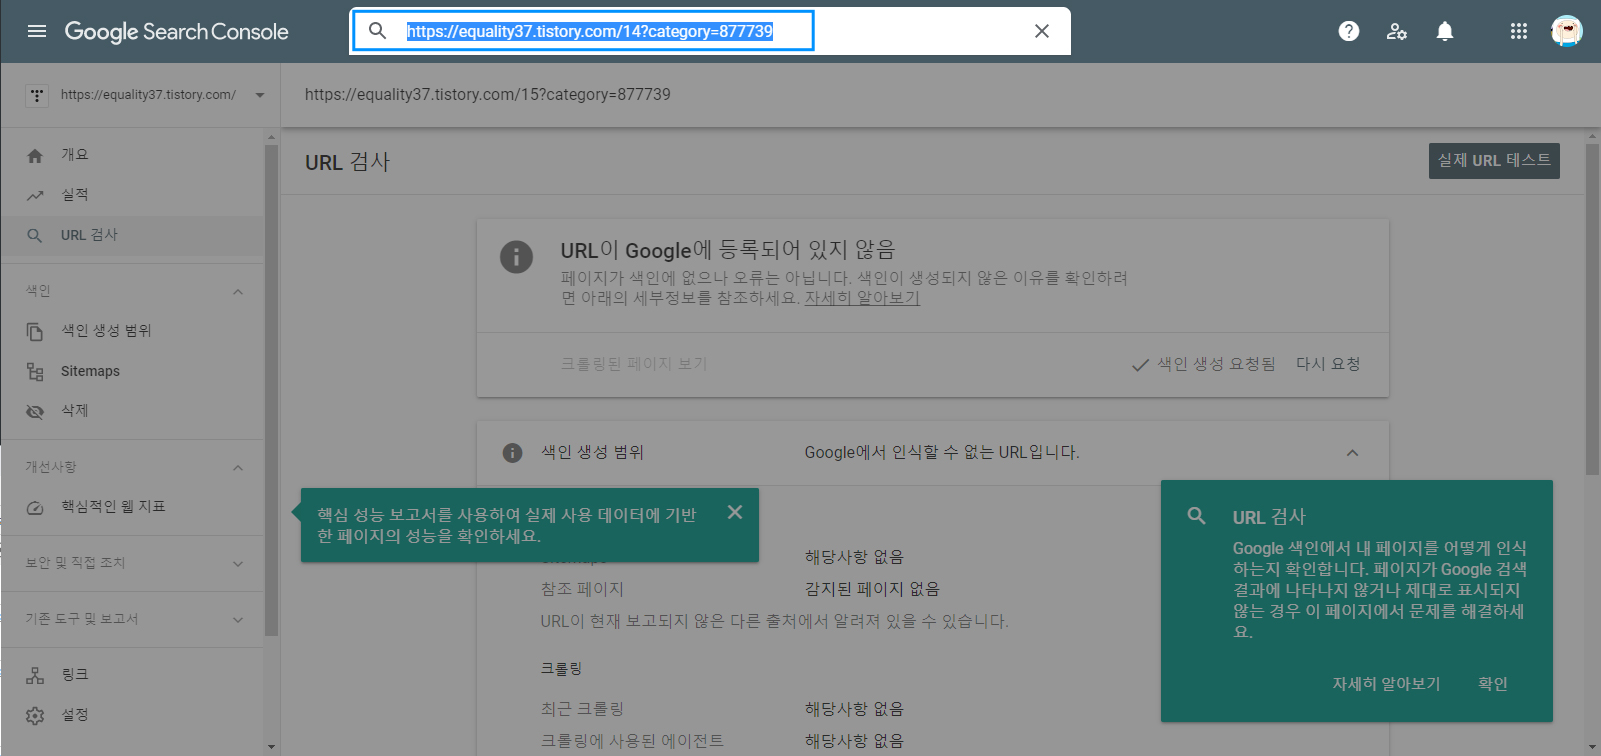The height and width of the screenshot is (756, 1601).
Task: Click the gauge icon beside 핵심적인 웹 지표
Action: 35,507
